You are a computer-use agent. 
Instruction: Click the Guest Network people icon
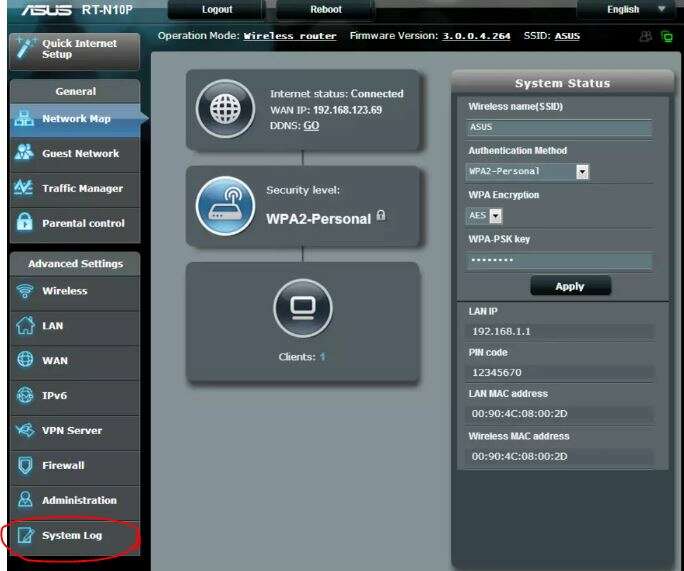coord(24,152)
